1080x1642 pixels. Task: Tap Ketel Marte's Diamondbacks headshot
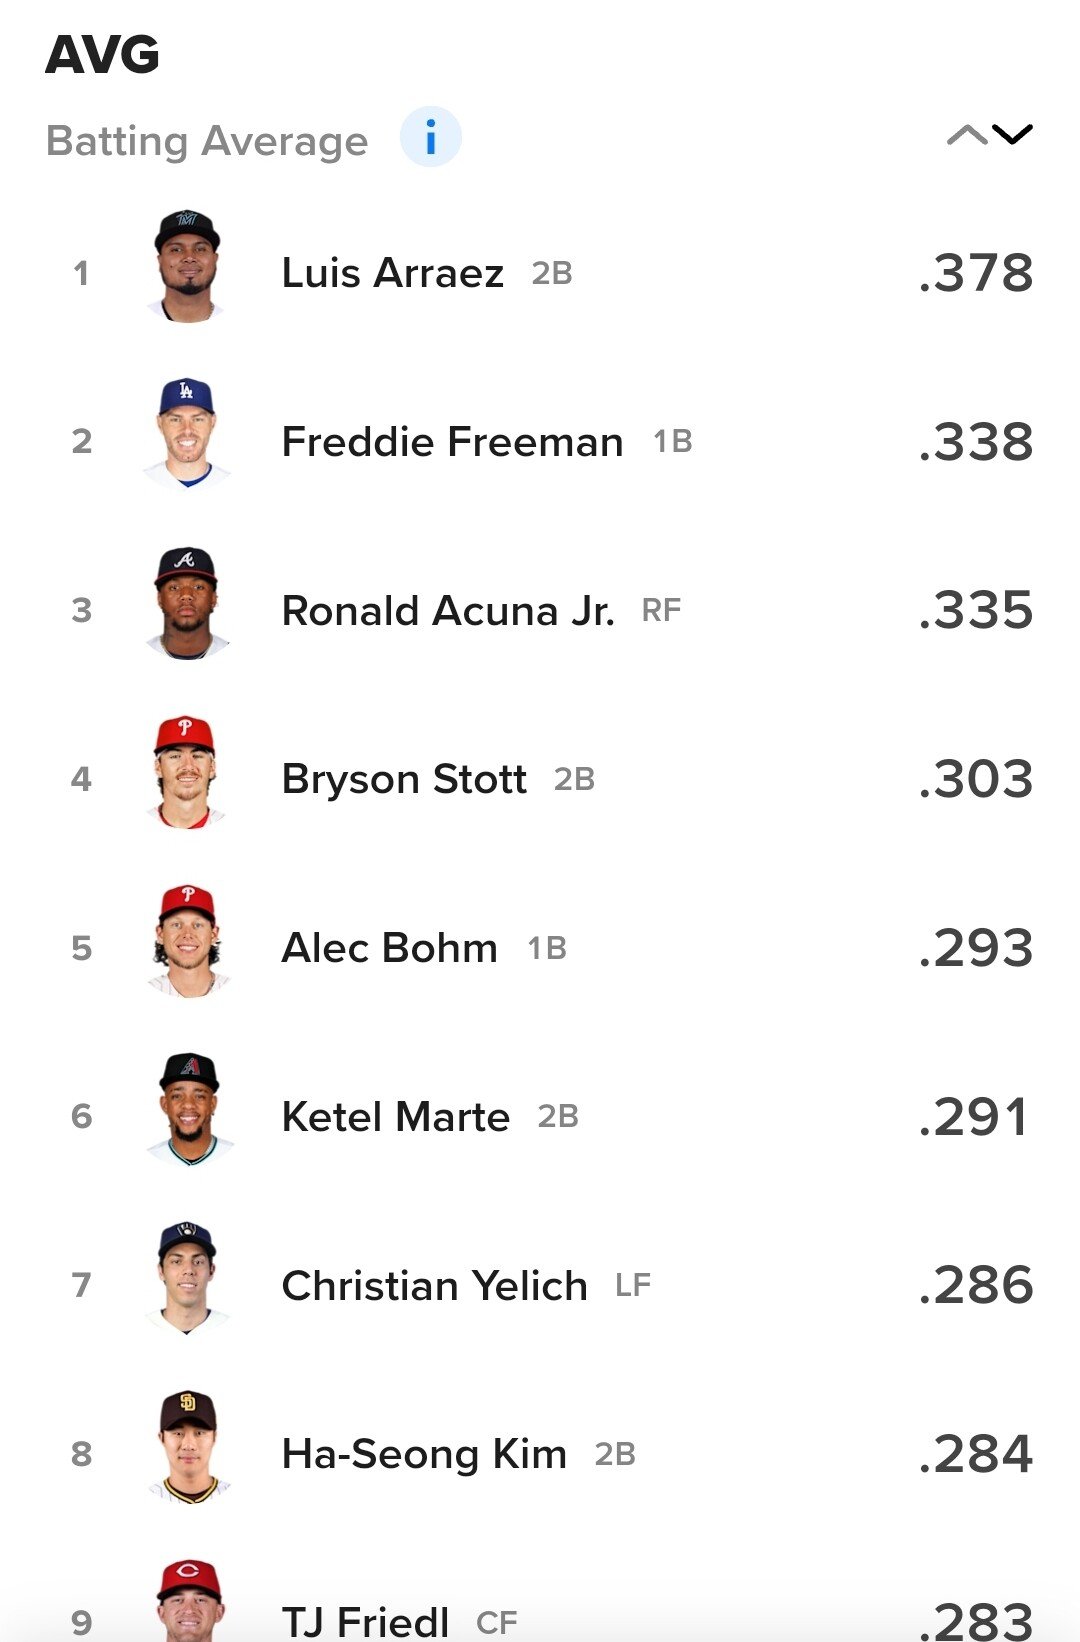(189, 1109)
